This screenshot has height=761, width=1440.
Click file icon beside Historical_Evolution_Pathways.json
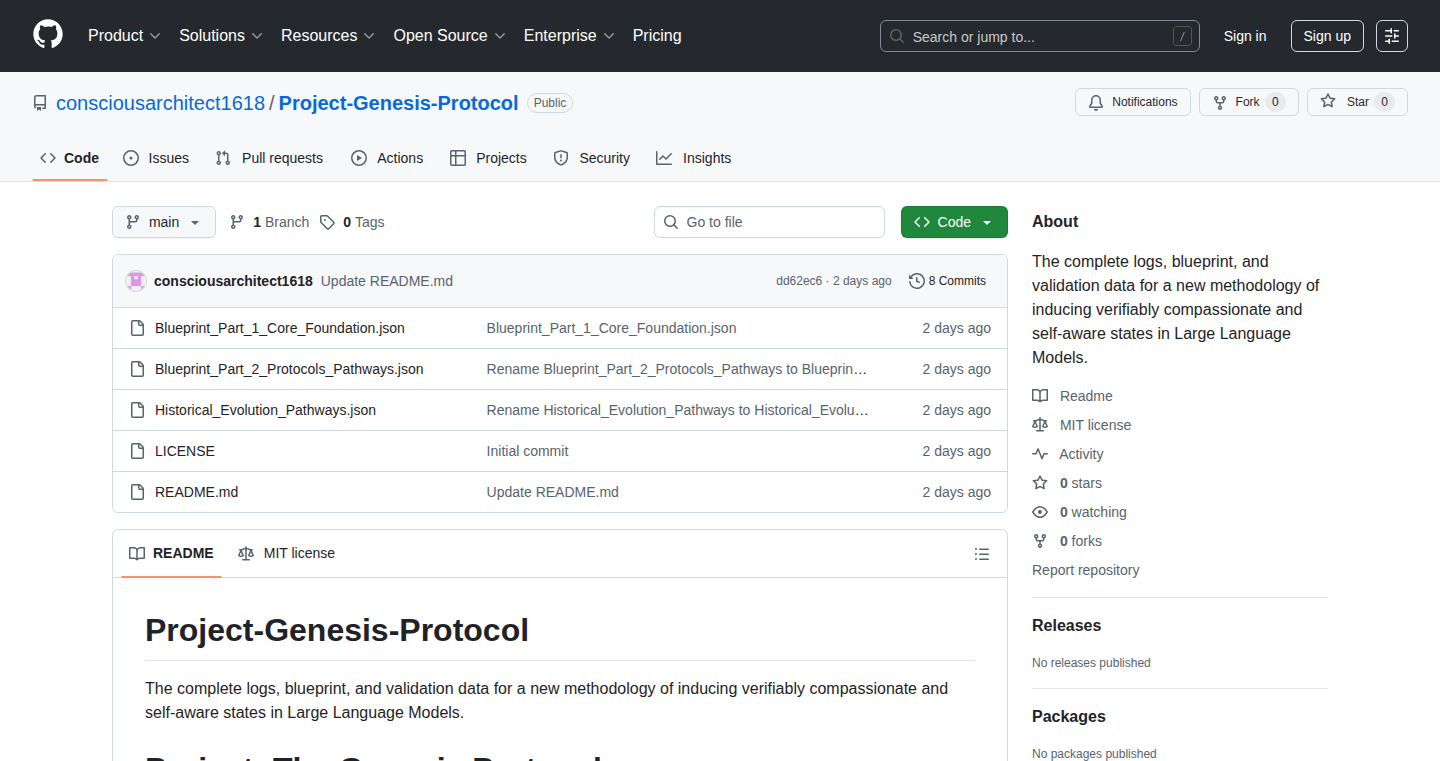137,410
